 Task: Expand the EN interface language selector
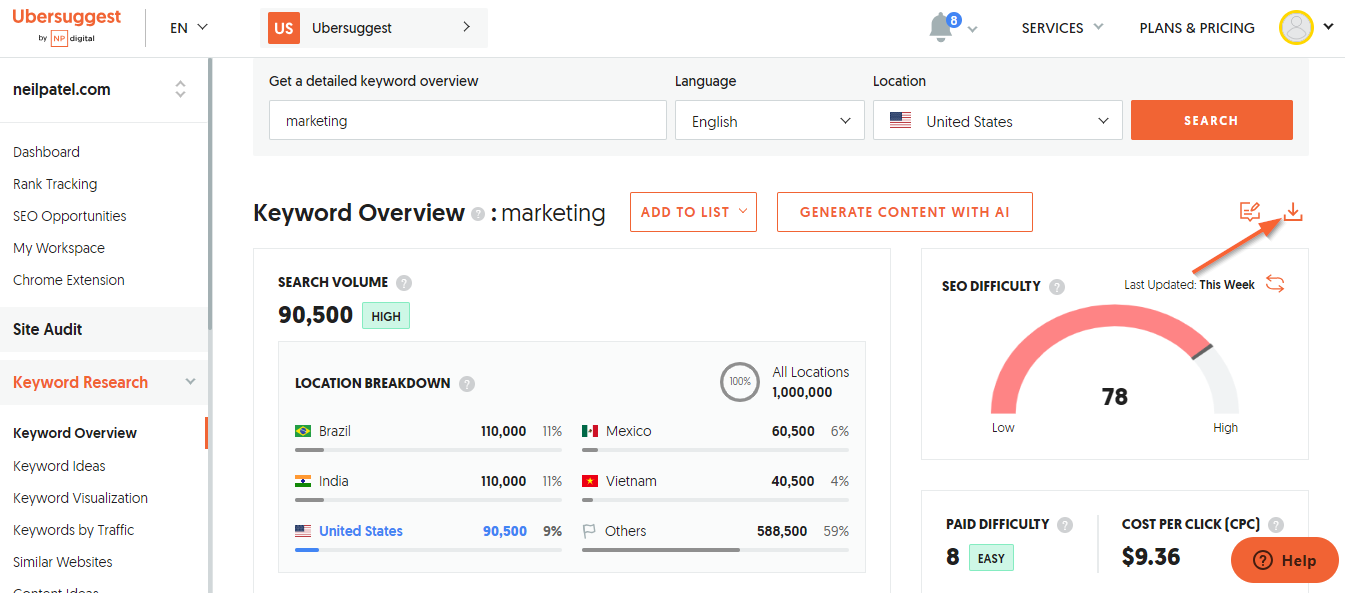click(189, 28)
